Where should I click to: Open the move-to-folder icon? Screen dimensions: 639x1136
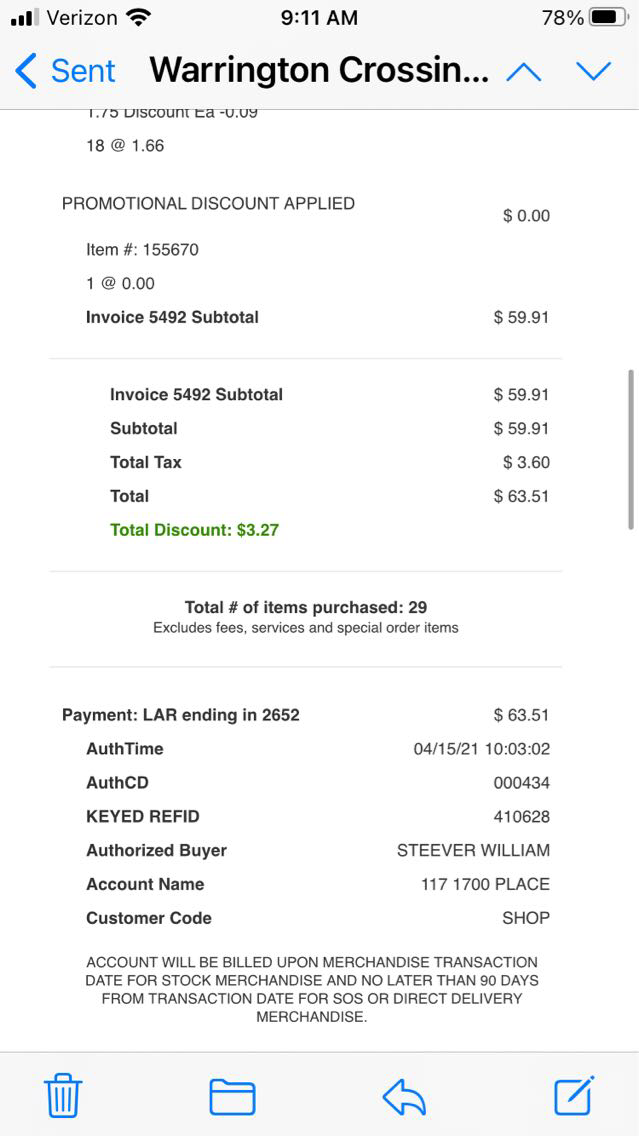232,1096
